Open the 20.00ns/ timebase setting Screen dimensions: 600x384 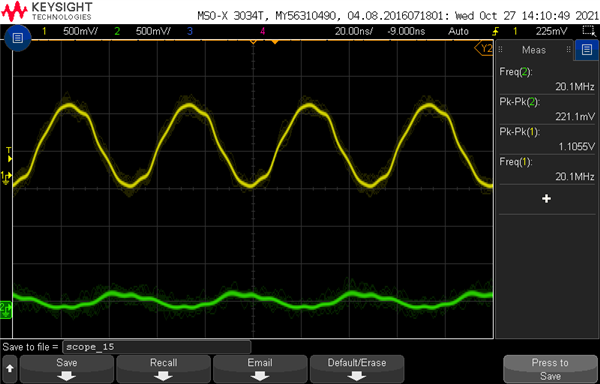click(354, 31)
